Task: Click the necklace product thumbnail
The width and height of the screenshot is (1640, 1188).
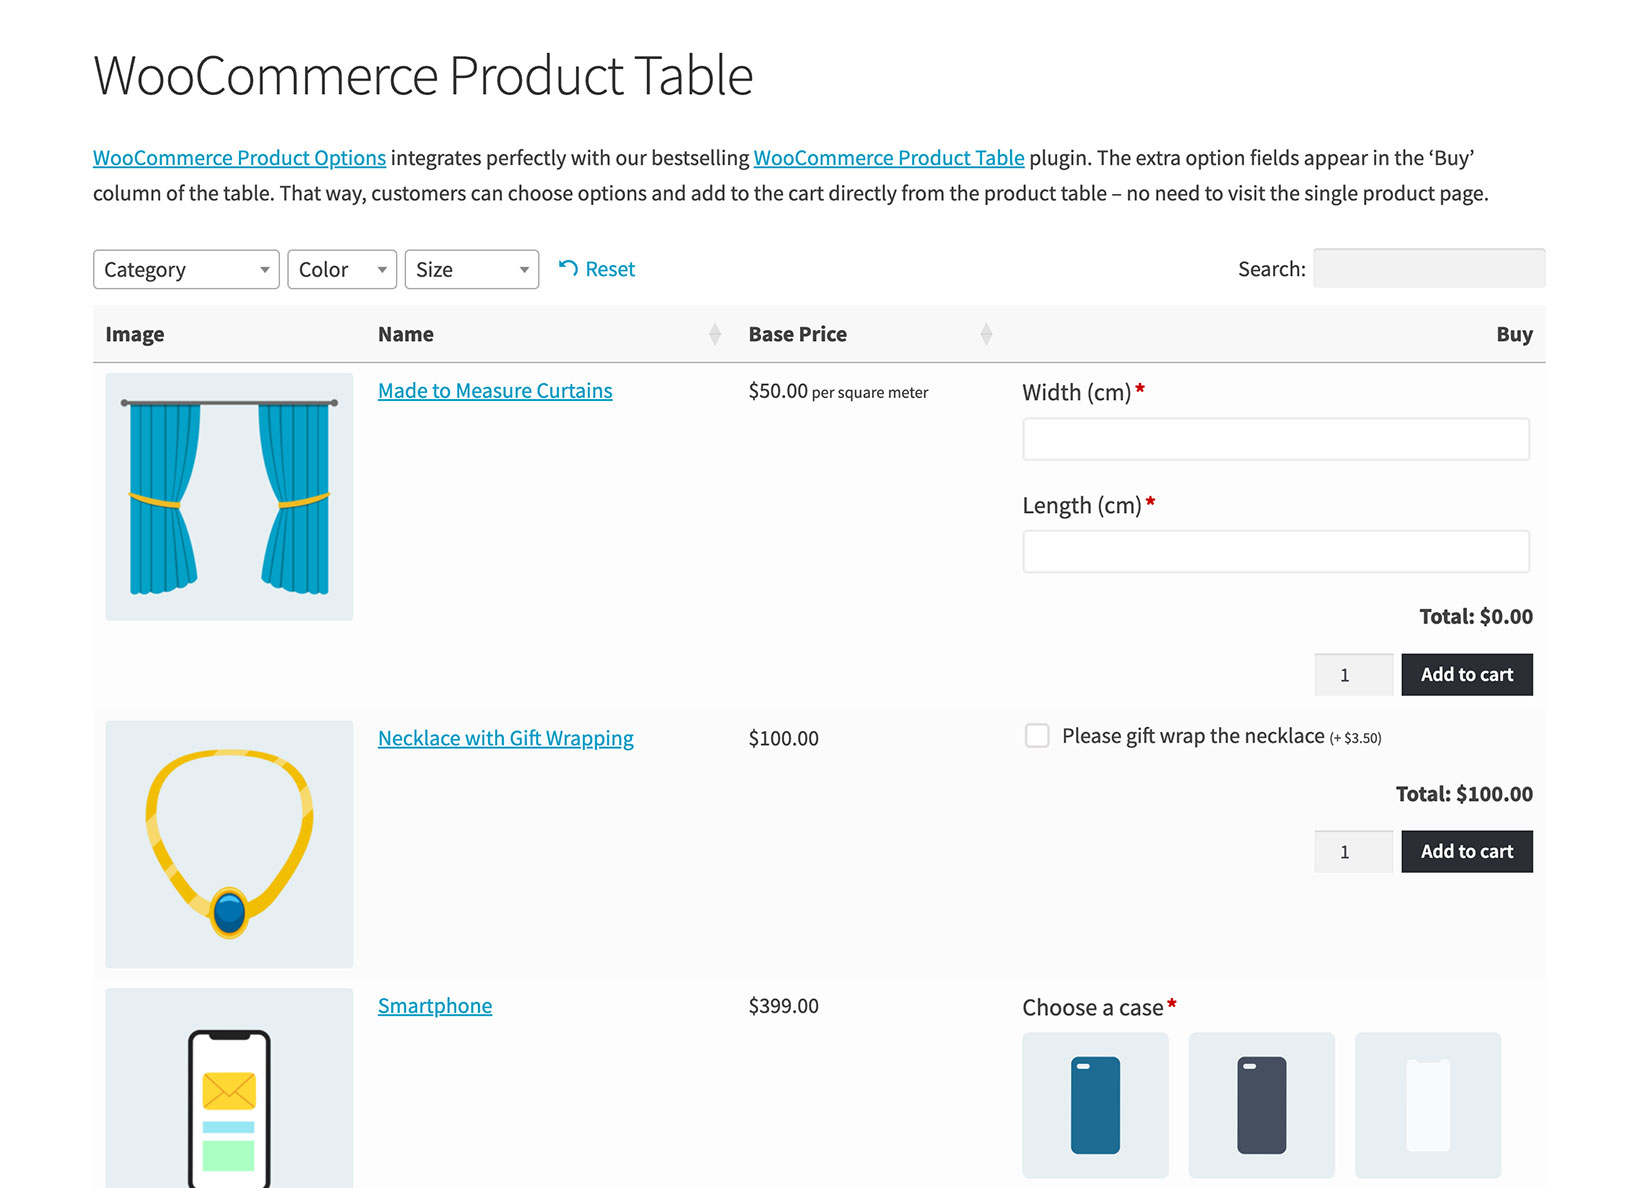Action: [x=228, y=844]
